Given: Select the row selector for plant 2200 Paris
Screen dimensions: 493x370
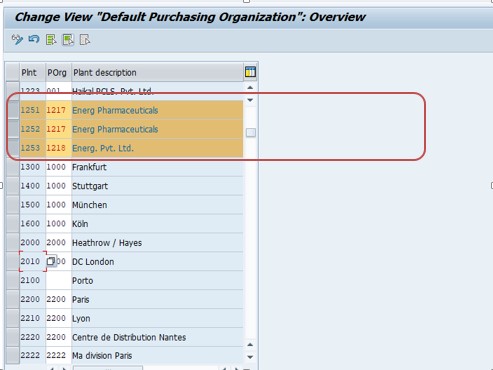Looking at the screenshot, I should coord(13,299).
